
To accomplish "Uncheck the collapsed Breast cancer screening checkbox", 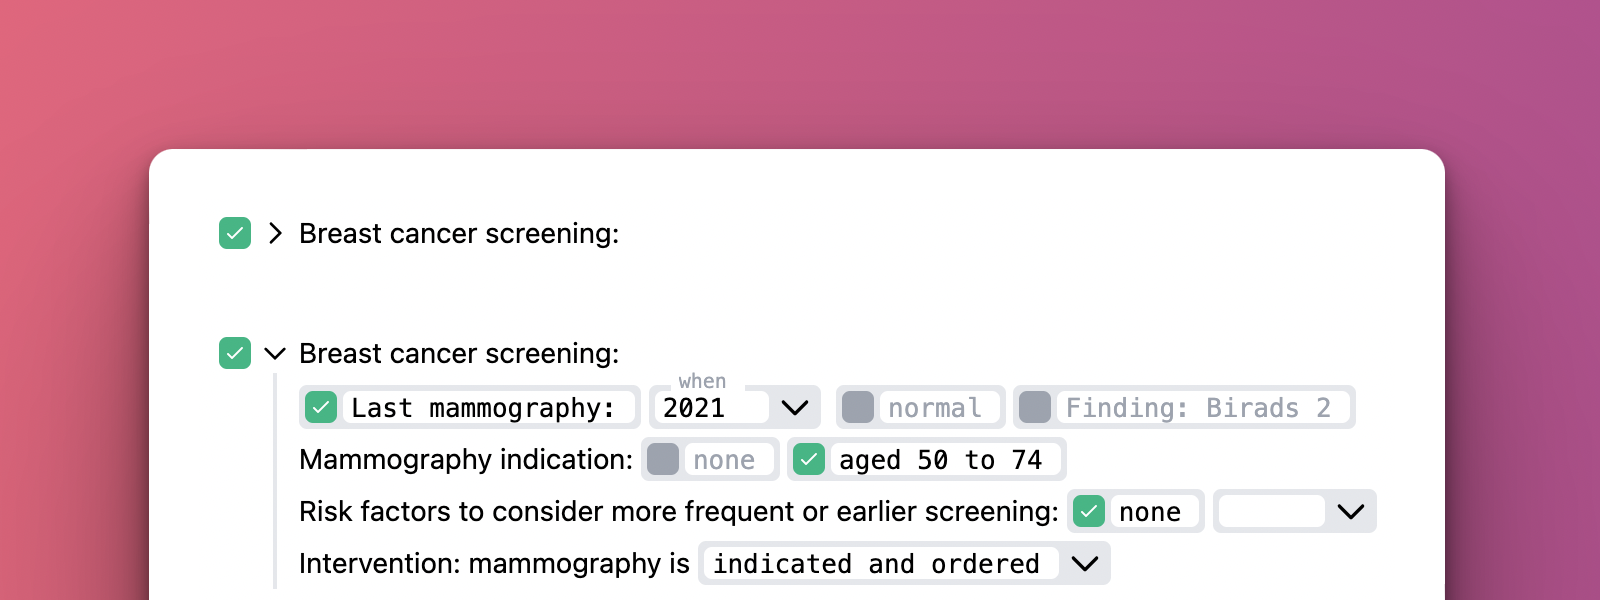I will tap(235, 234).
